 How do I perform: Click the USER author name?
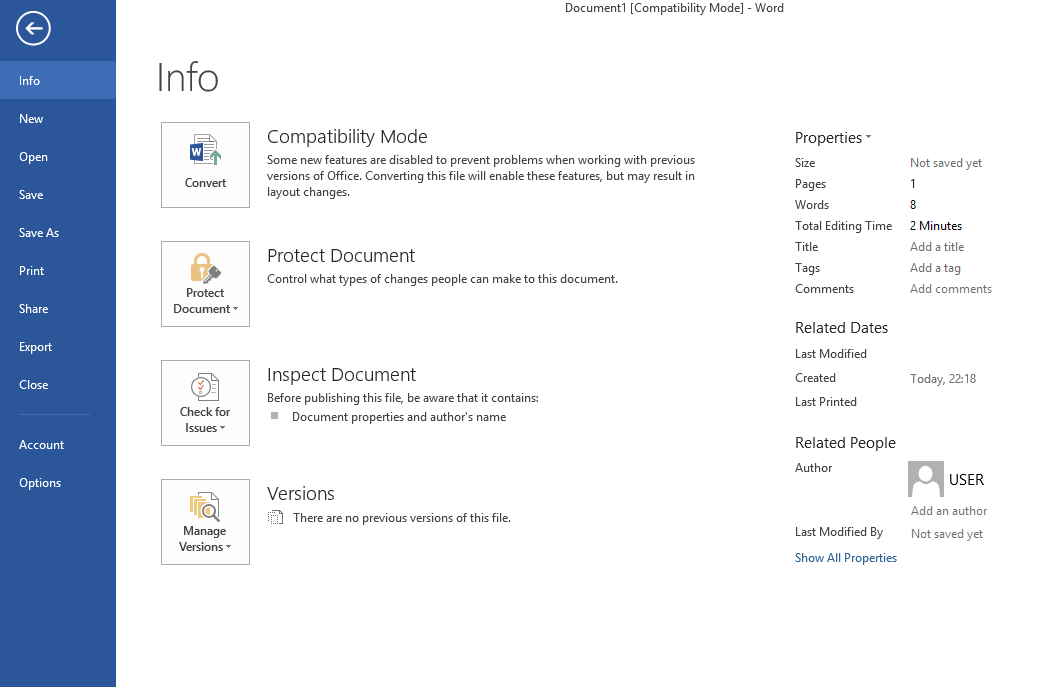tap(966, 480)
